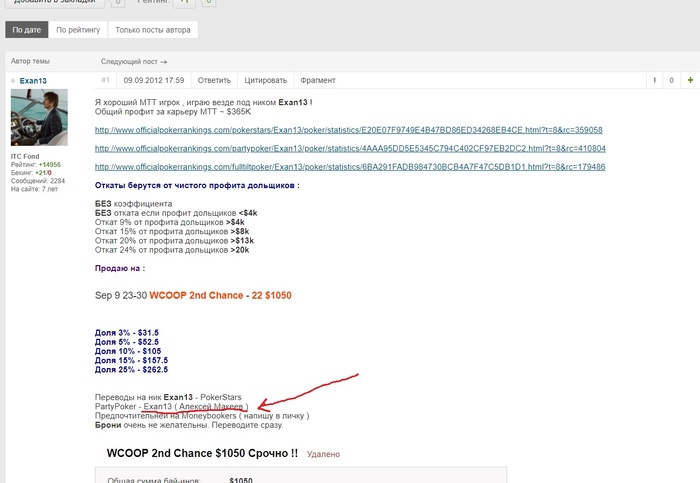Open the pokerstars officialpokerrankings link
Image resolution: width=700 pixels, height=483 pixels.
(349, 130)
